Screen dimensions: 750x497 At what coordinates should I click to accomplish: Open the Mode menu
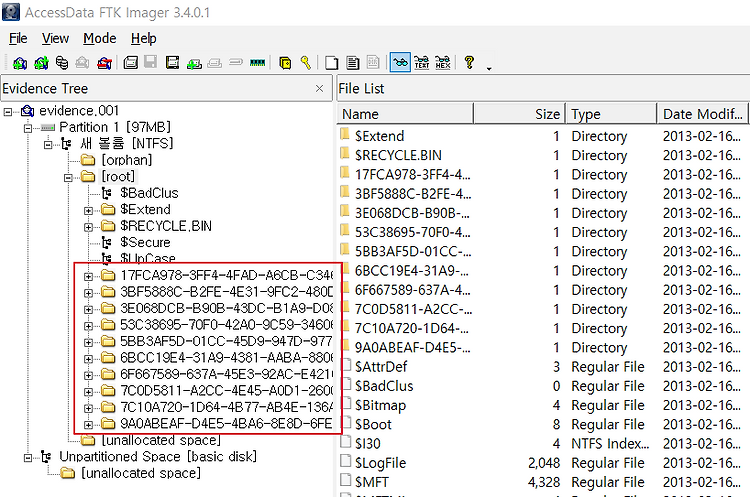click(x=99, y=38)
